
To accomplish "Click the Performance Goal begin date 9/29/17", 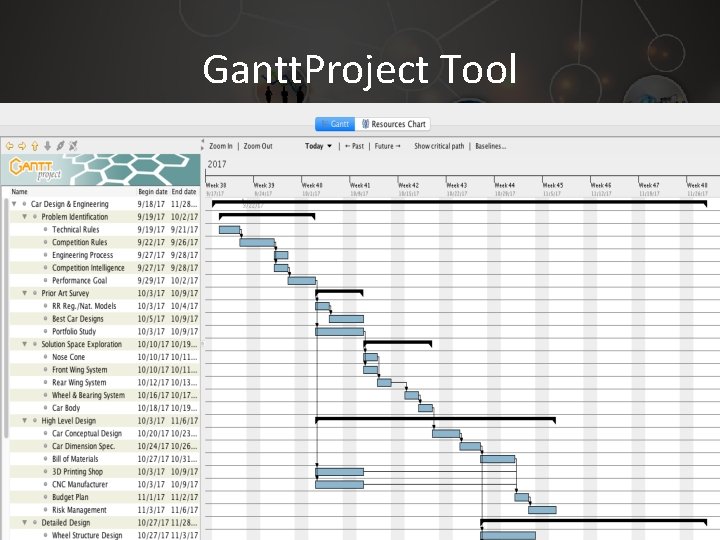I will [151, 281].
